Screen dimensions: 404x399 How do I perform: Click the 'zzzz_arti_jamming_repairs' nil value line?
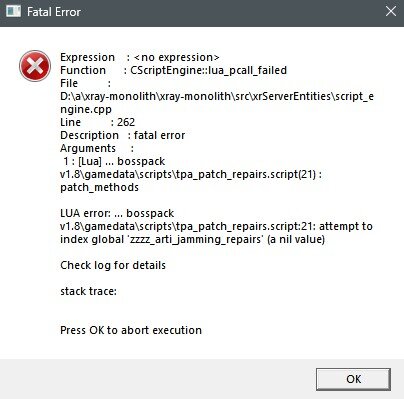[x=192, y=239]
